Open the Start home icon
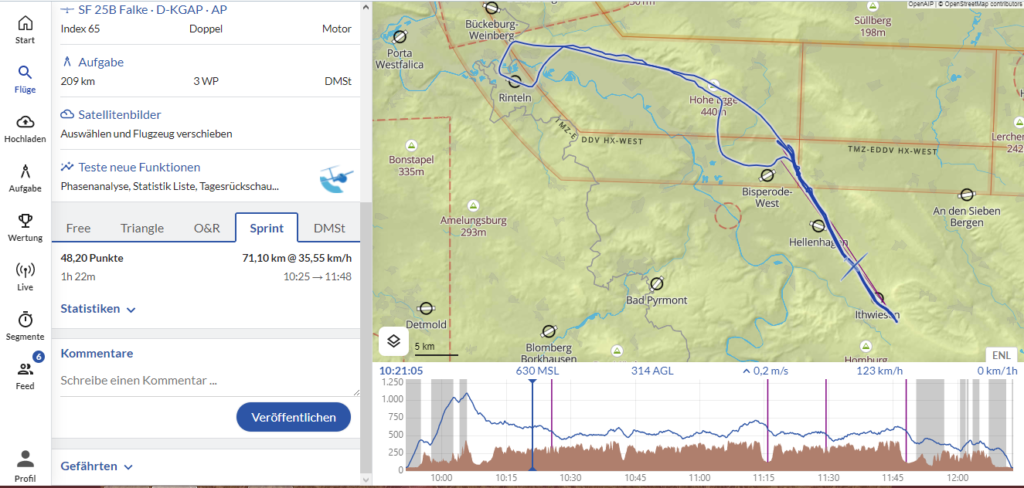 point(25,24)
